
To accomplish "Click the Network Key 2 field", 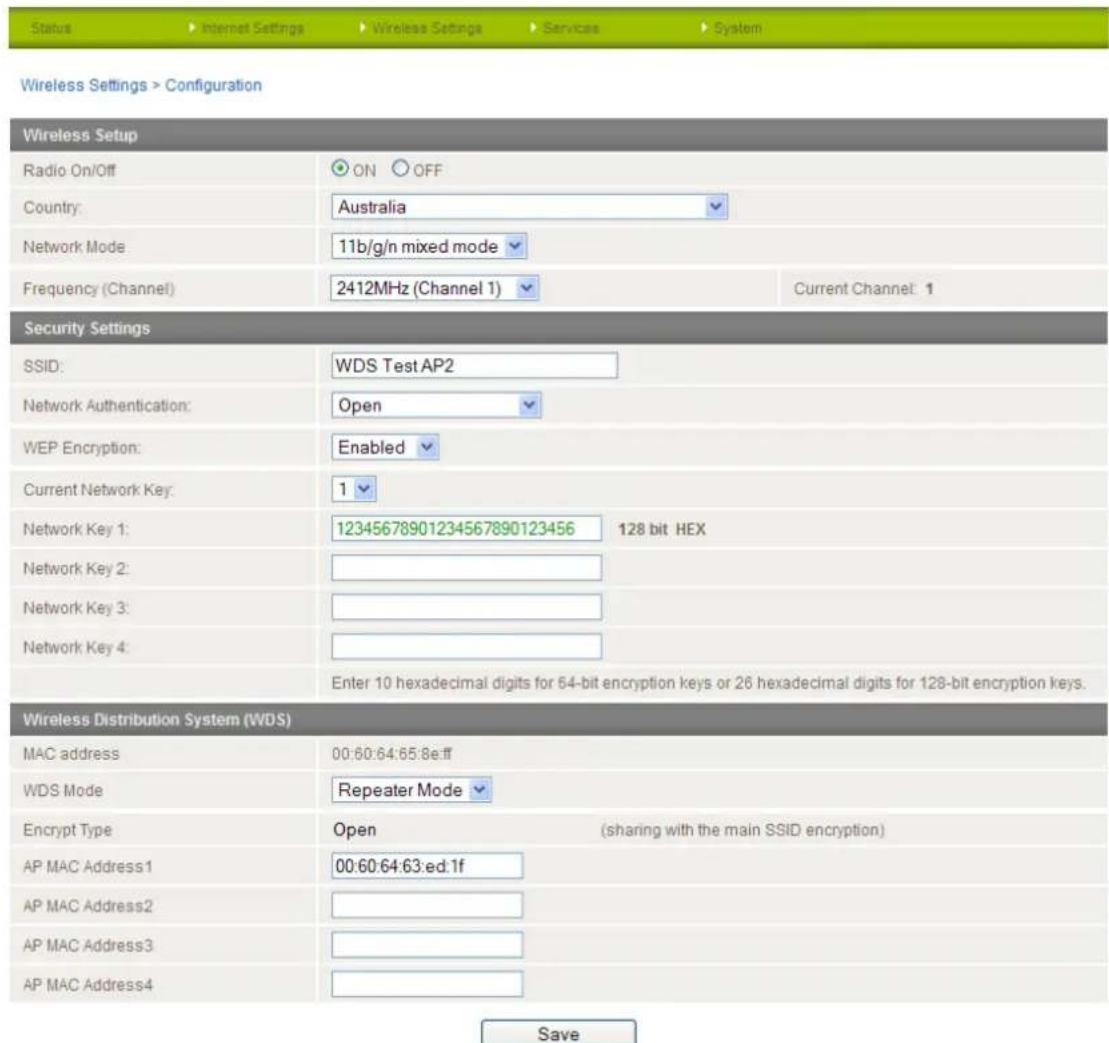I will pyautogui.click(x=466, y=568).
